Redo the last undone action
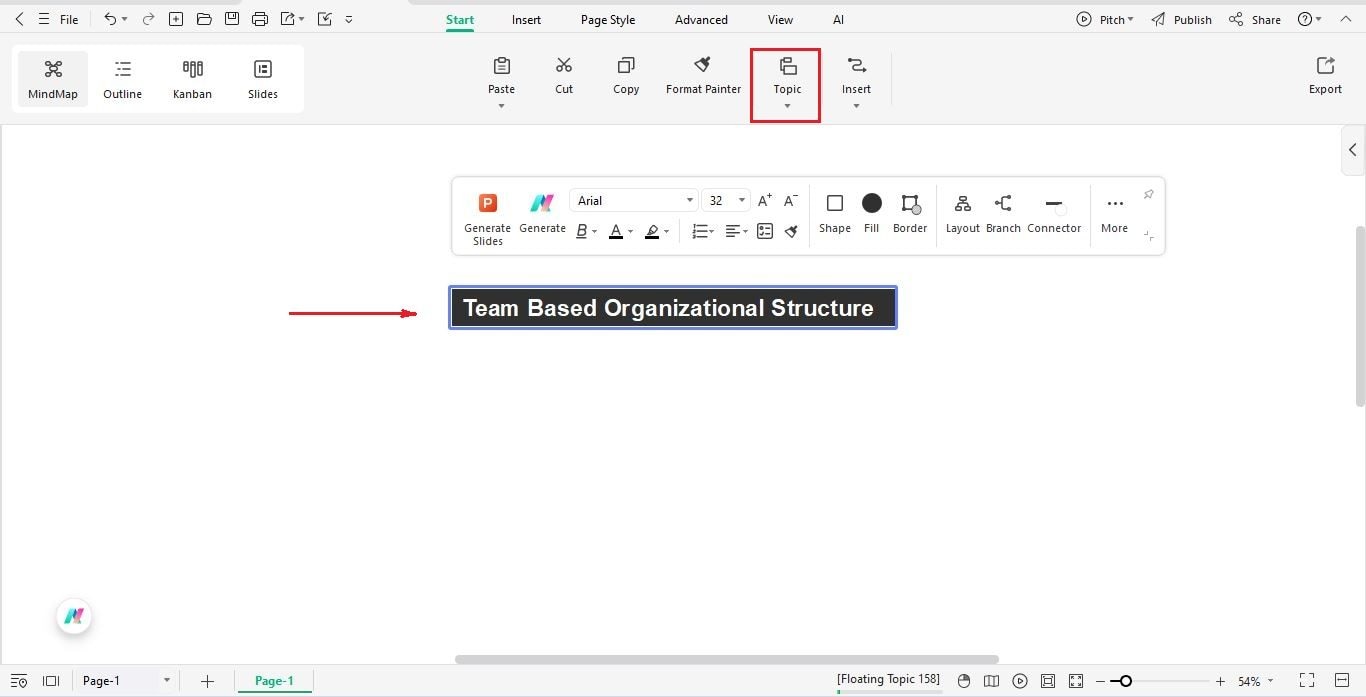The image size is (1366, 697). [148, 19]
